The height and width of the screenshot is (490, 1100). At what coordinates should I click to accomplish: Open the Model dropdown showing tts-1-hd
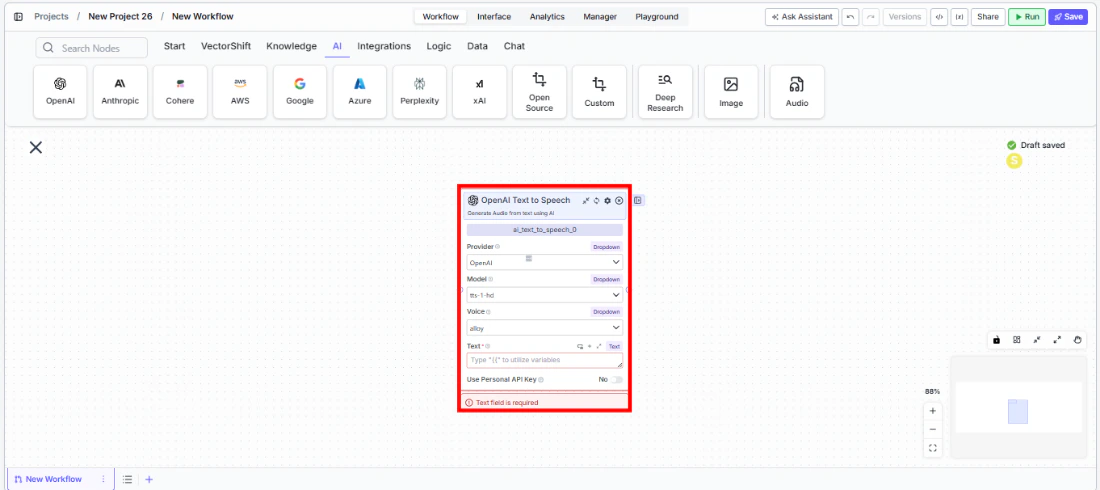[544, 295]
